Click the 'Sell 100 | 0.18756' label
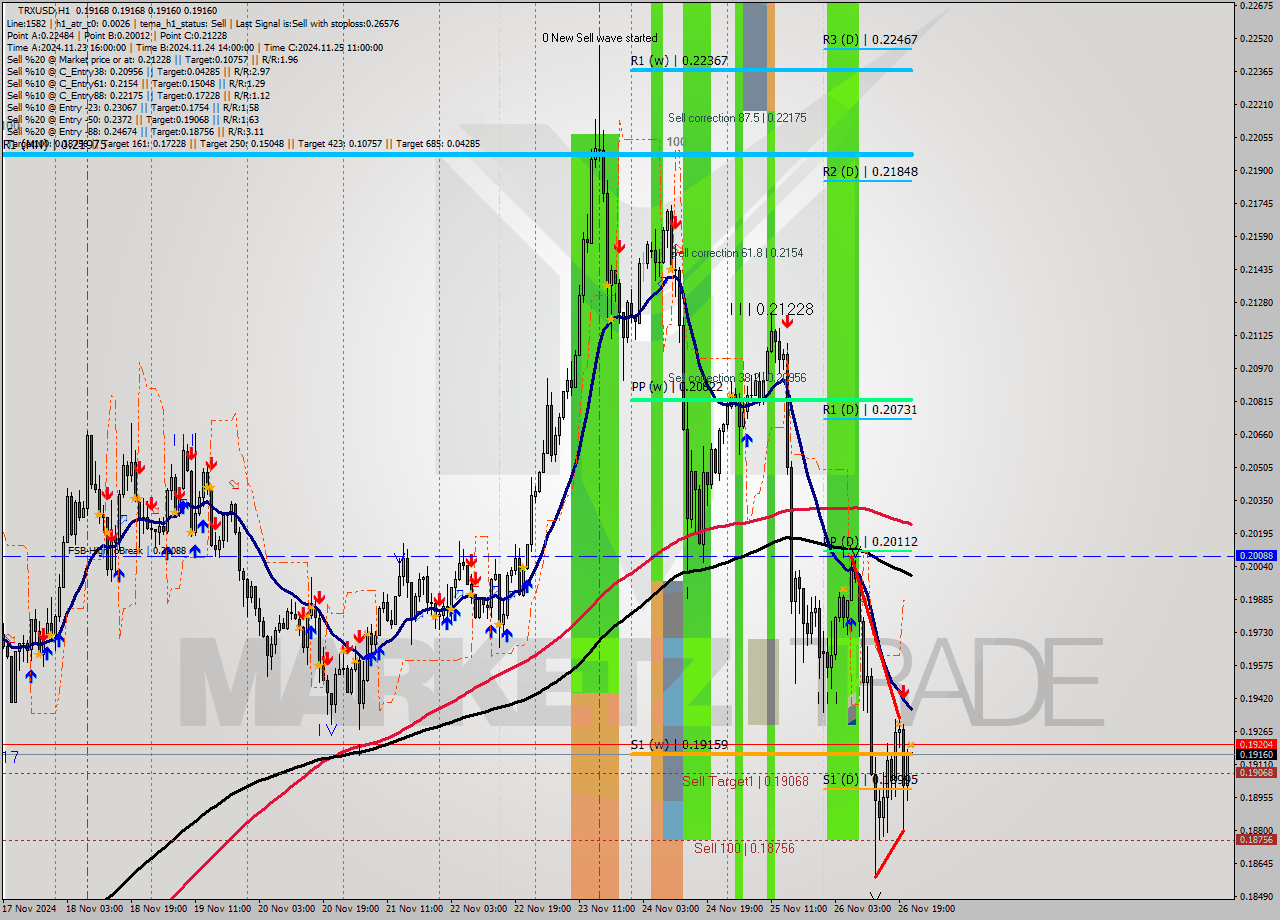This screenshot has height=920, width=1280. [x=744, y=848]
